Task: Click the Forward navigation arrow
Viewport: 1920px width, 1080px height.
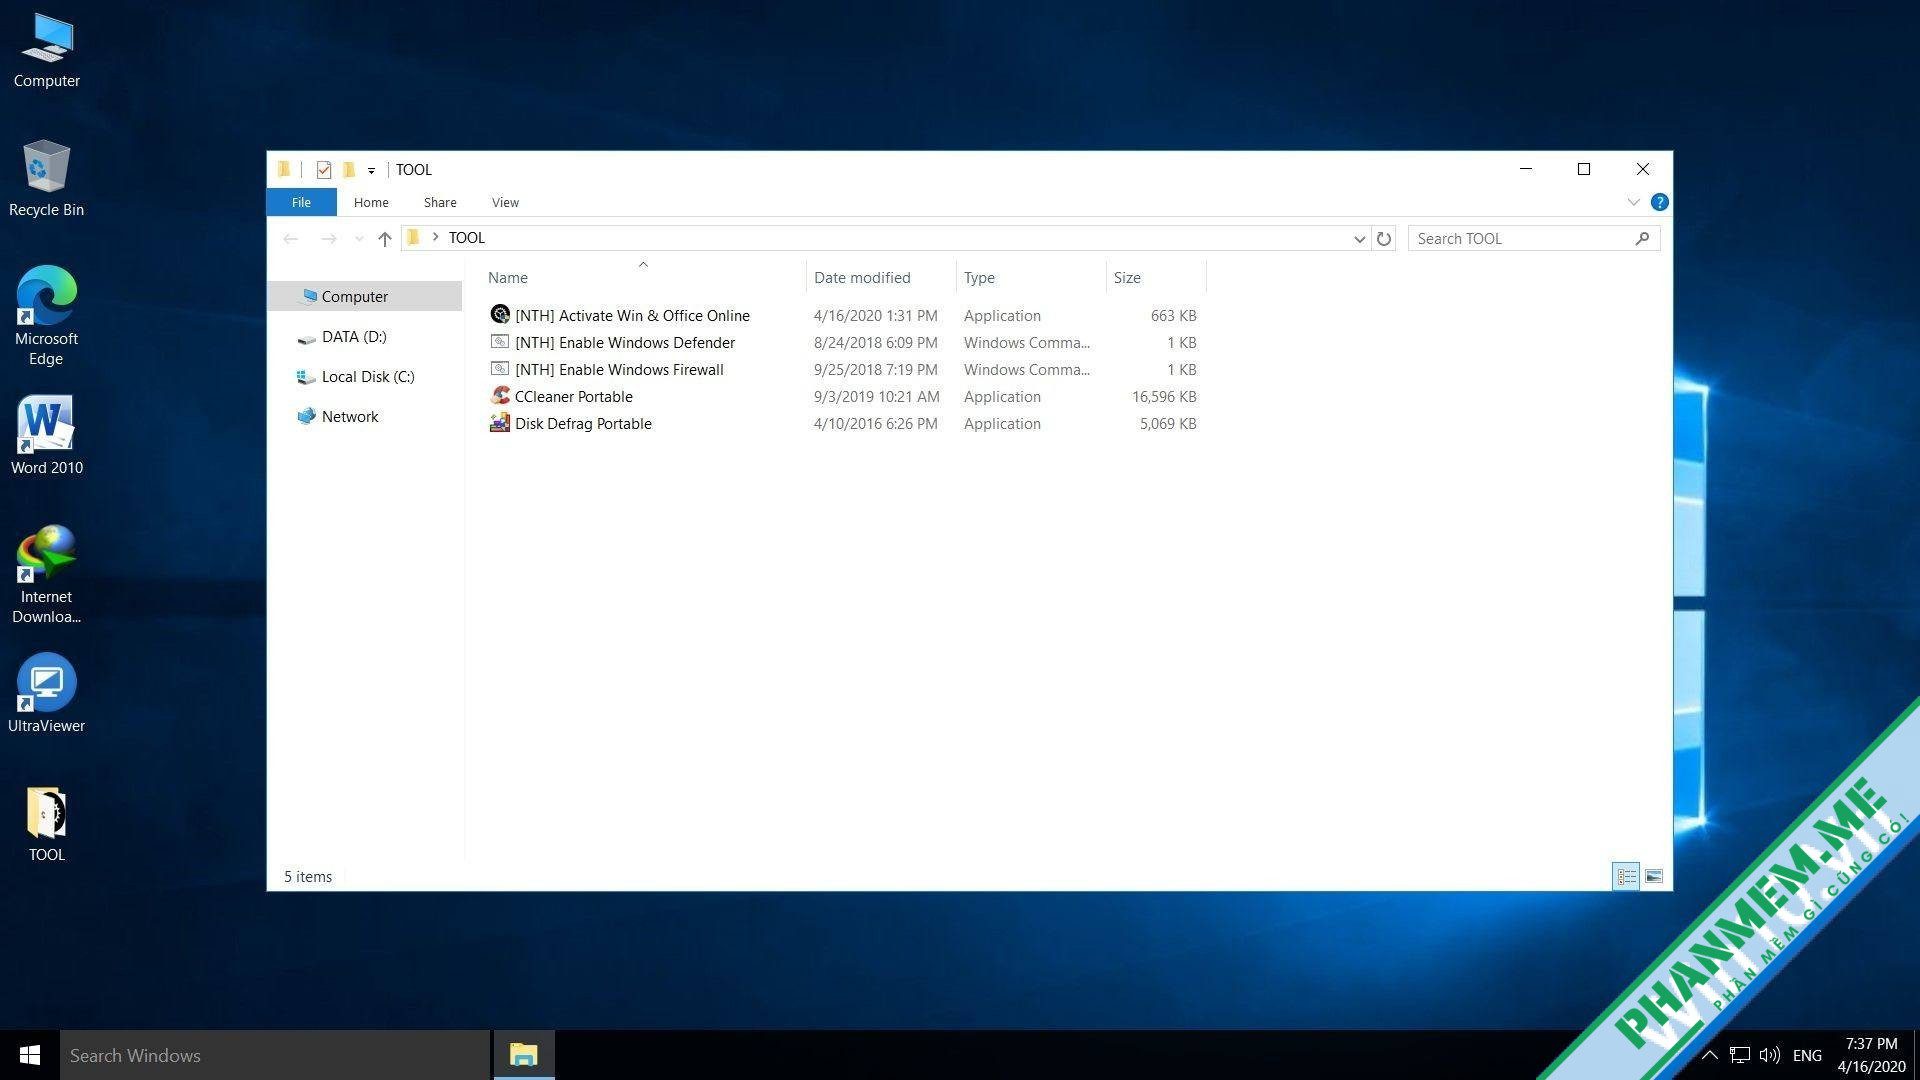Action: point(328,239)
